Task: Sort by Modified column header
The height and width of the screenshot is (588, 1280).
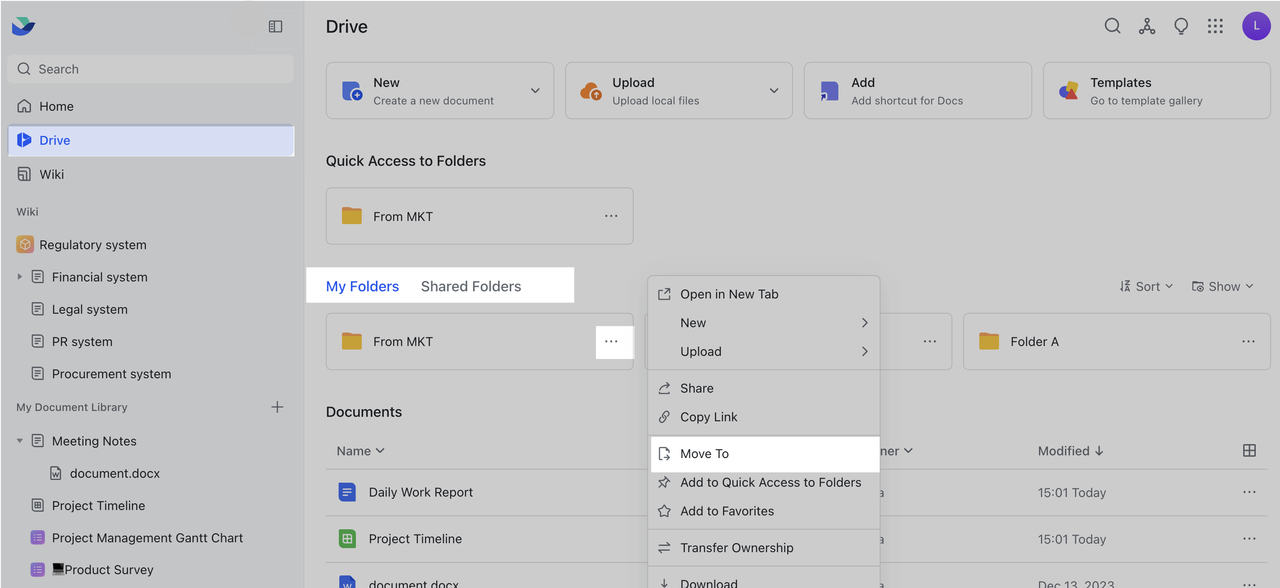Action: pos(1071,451)
